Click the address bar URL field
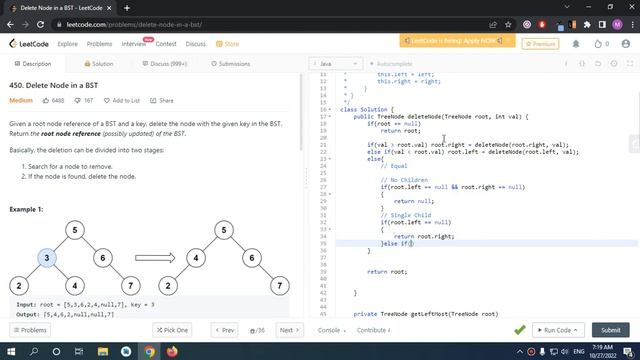This screenshot has height=360, width=640. point(269,24)
